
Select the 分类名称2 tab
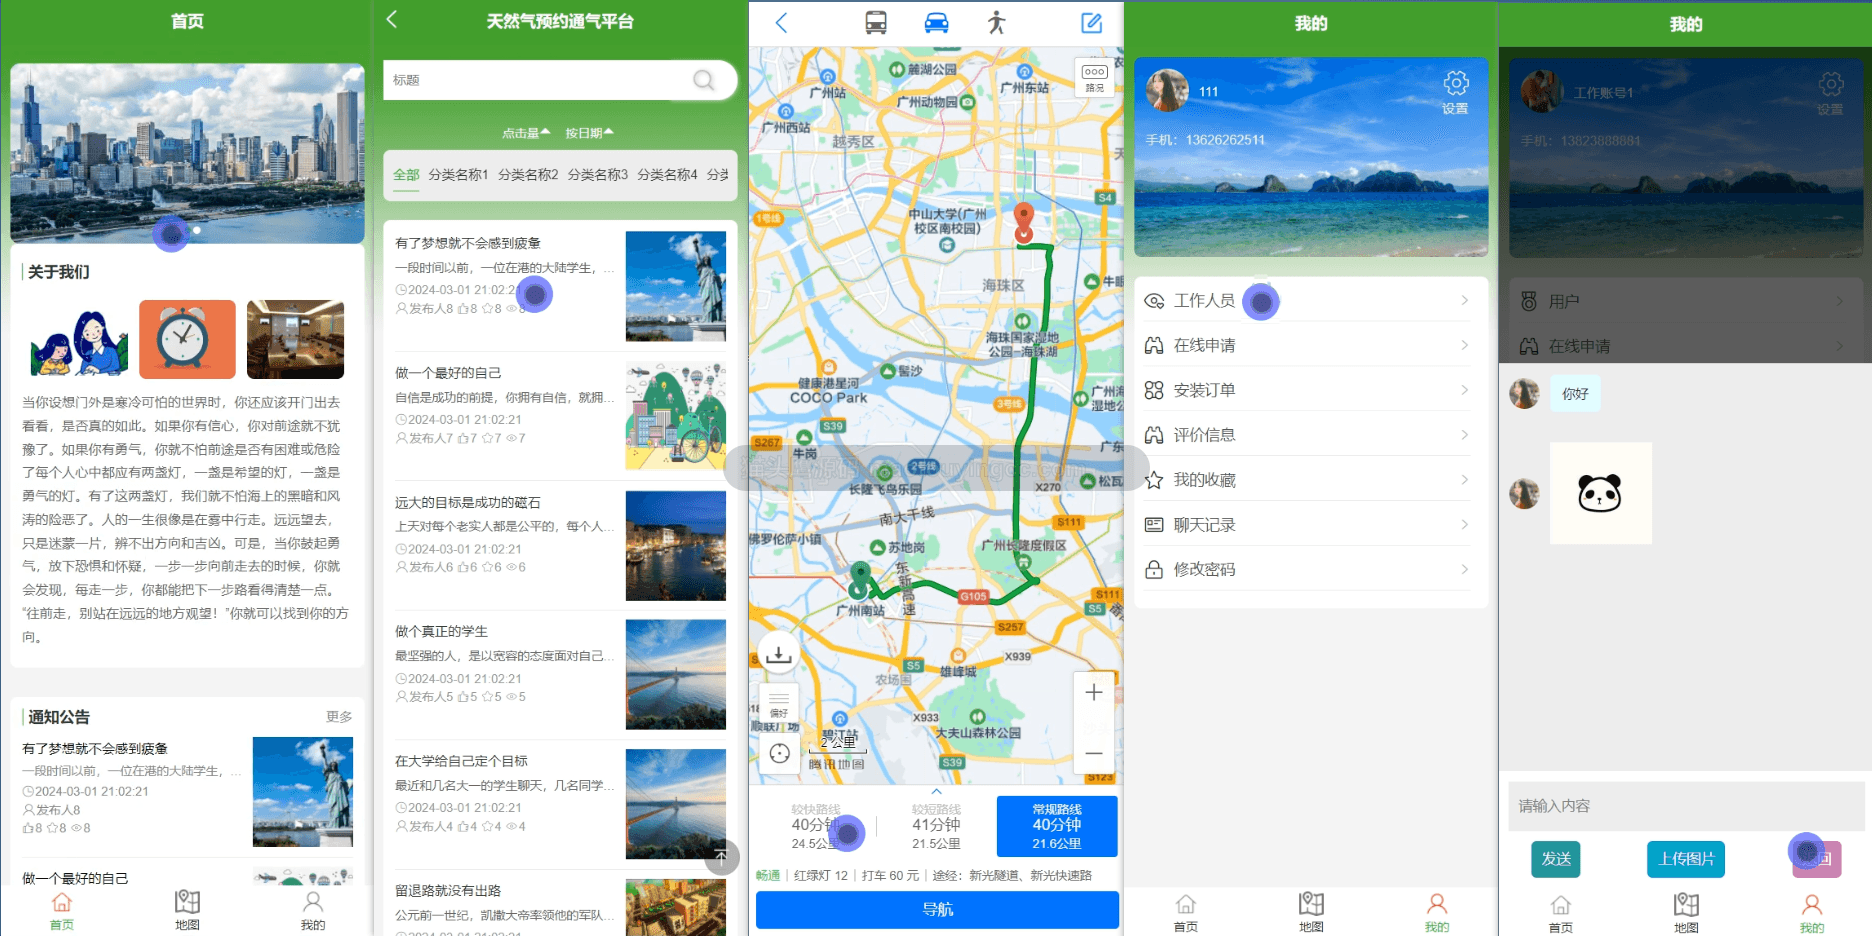click(528, 175)
